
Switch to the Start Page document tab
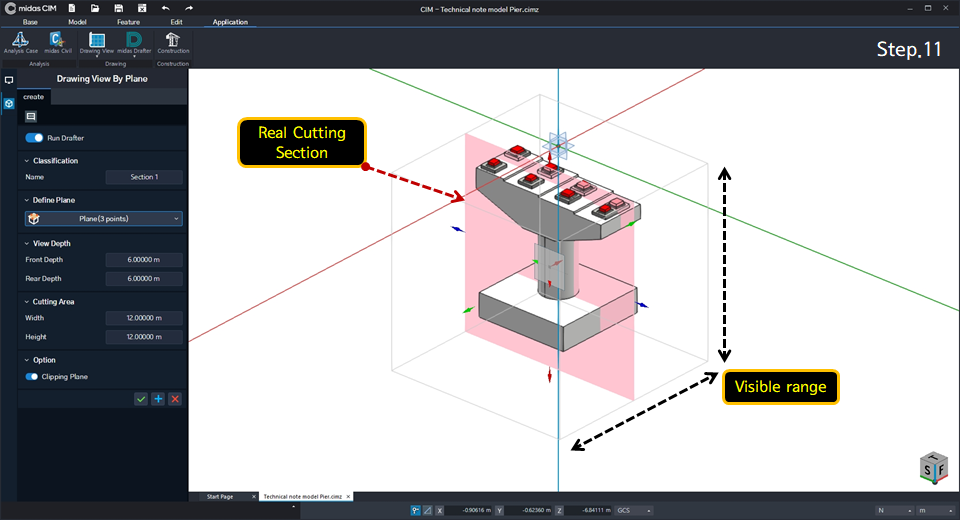click(220, 497)
